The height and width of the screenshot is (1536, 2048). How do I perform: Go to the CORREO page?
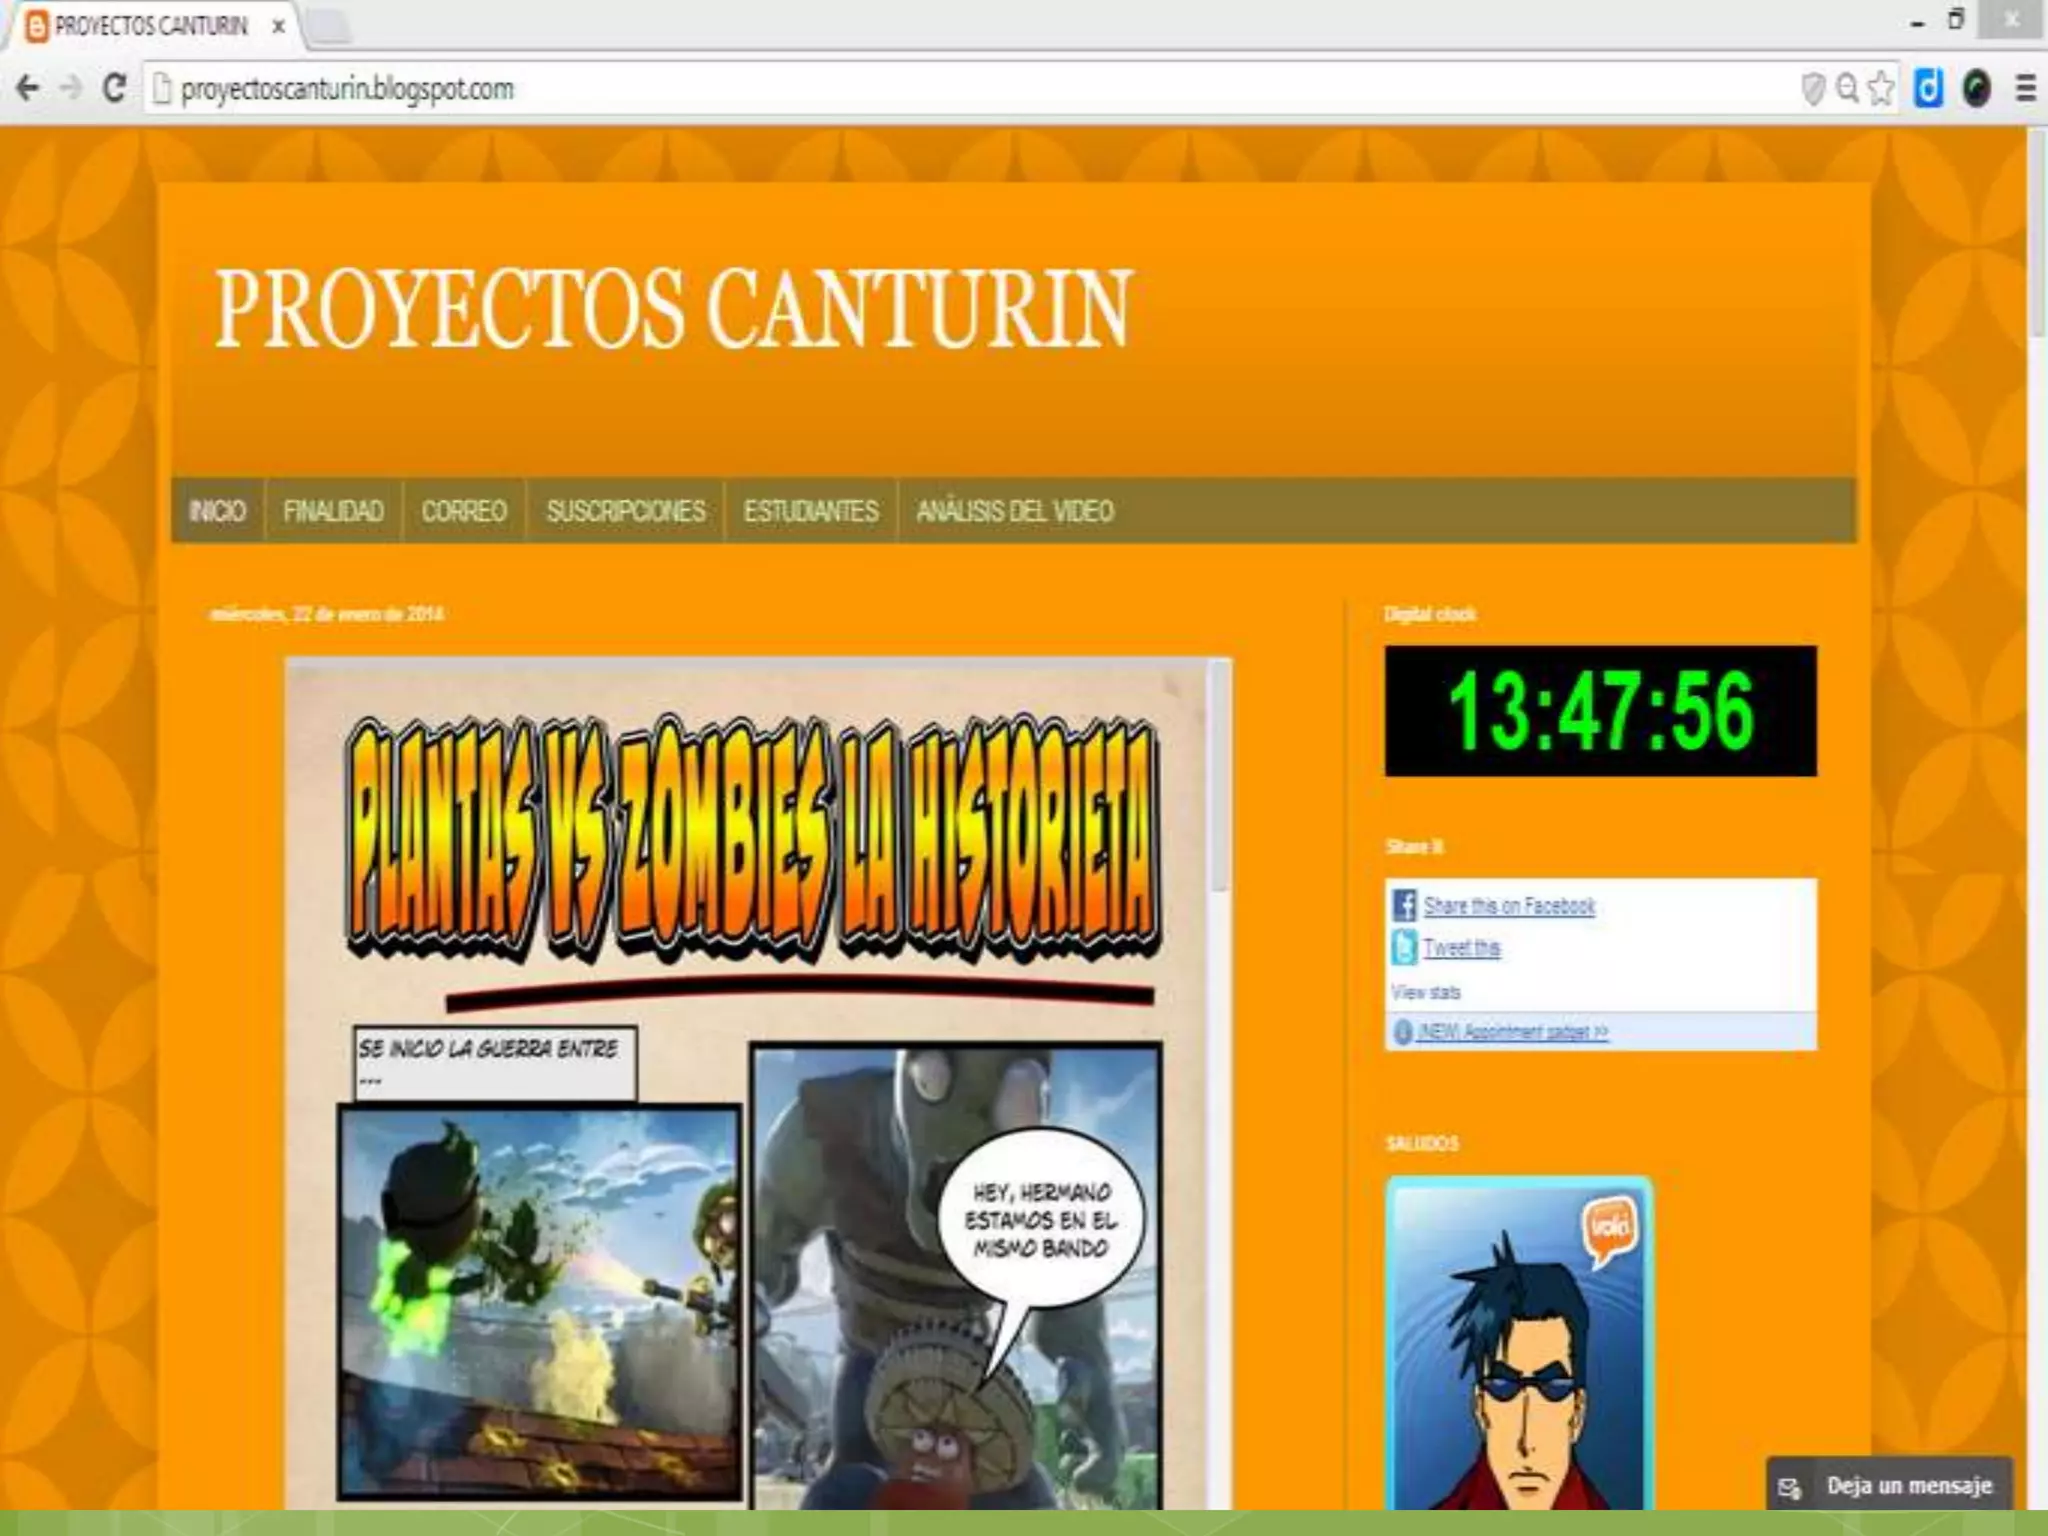(464, 511)
